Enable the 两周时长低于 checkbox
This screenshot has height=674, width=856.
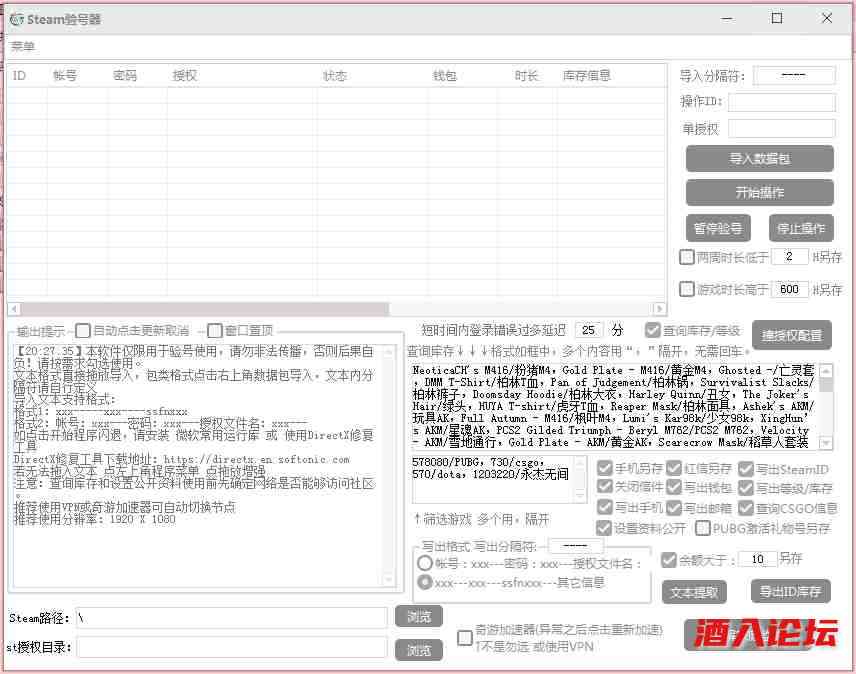687,257
